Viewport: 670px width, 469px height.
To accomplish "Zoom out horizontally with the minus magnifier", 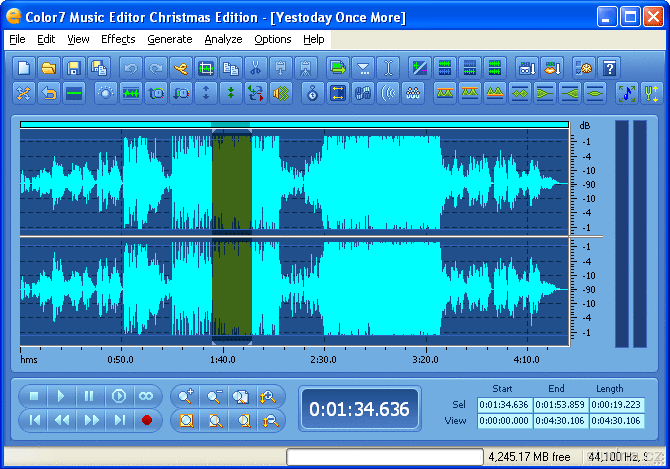I will tap(214, 396).
